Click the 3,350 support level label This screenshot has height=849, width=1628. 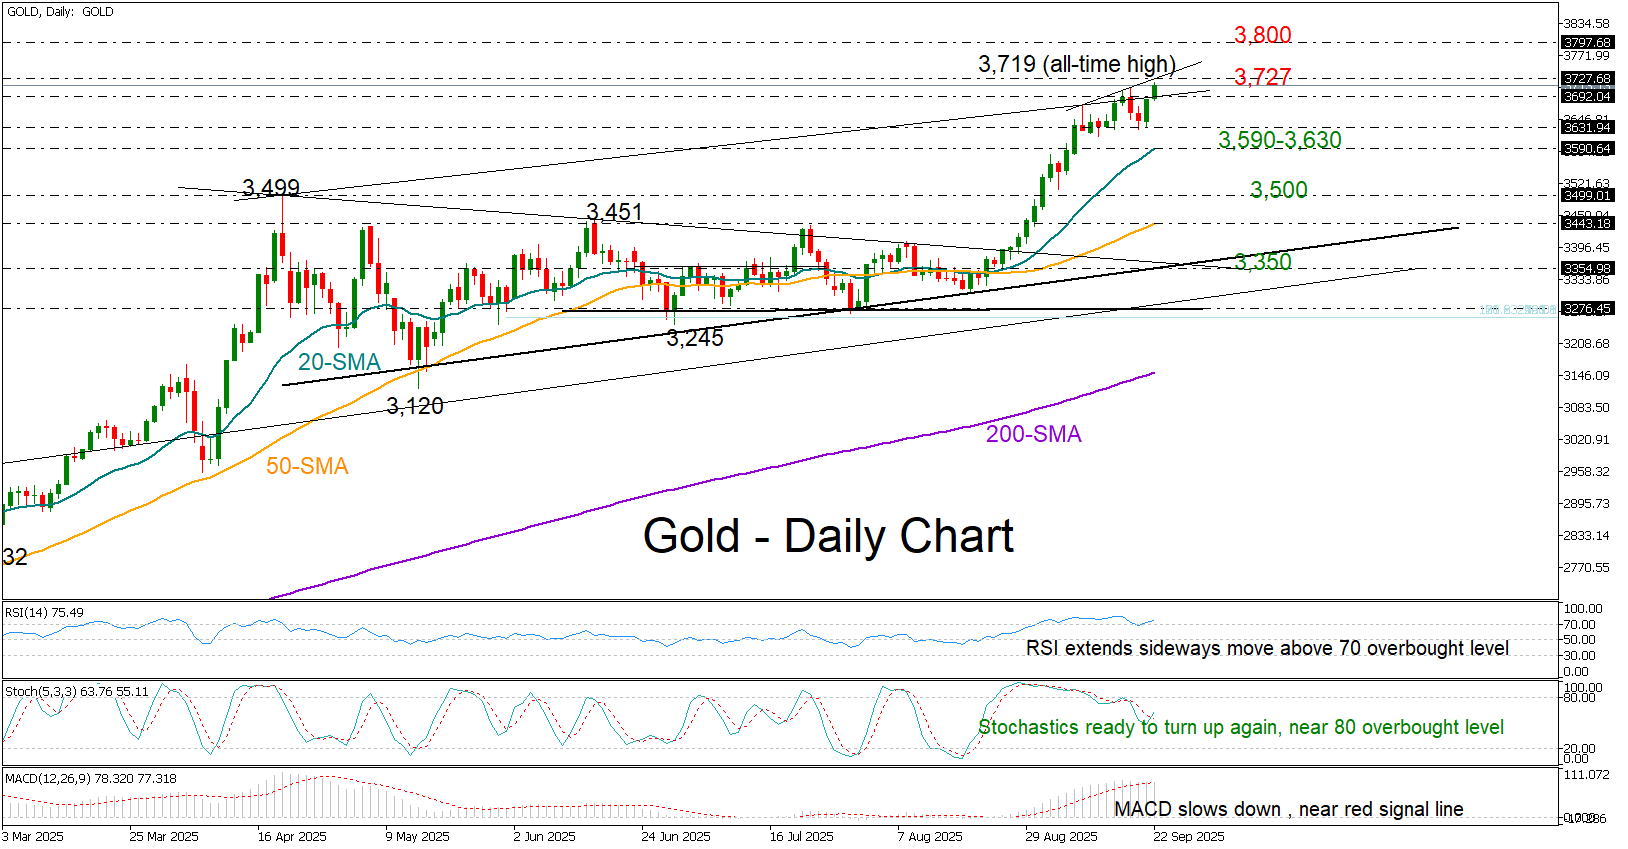click(x=1262, y=262)
